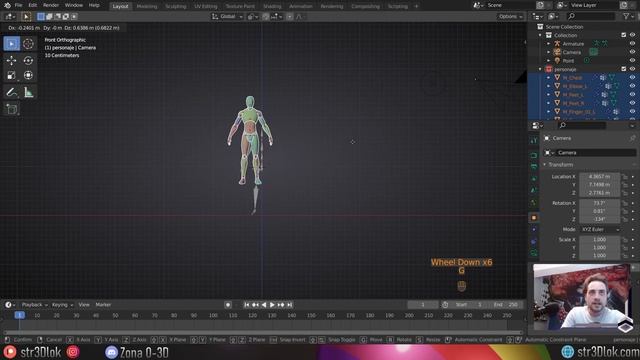Open the XYZ Euler rotation mode dropdown

tap(600, 230)
